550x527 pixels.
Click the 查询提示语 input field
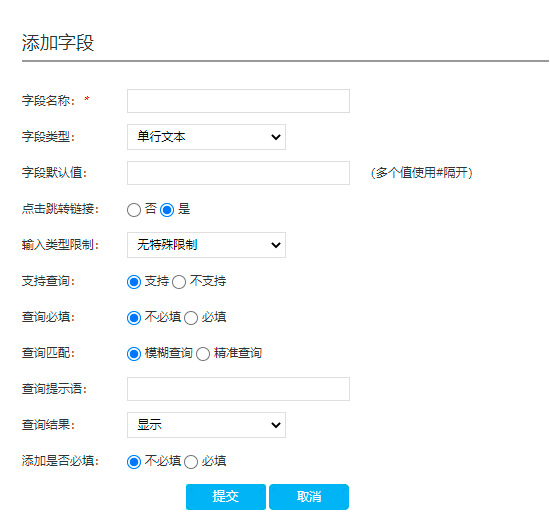238,389
